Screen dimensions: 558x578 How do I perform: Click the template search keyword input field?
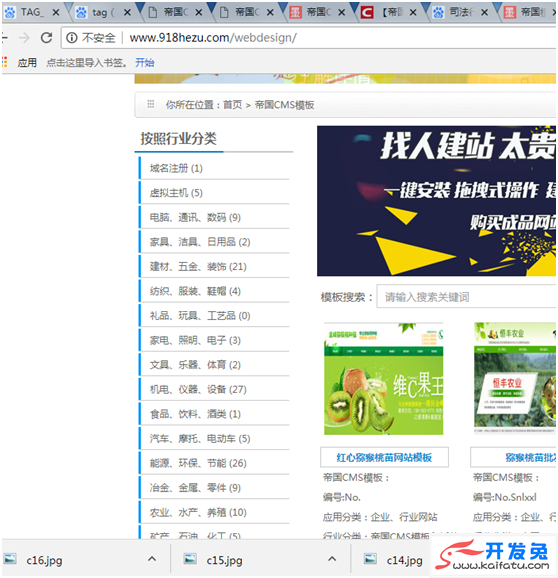pos(466,297)
